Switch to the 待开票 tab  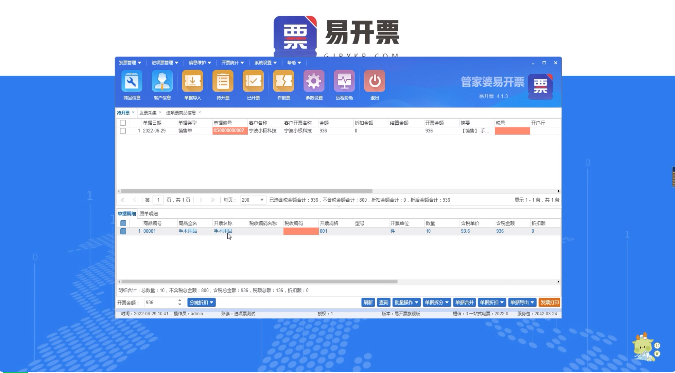[123, 113]
